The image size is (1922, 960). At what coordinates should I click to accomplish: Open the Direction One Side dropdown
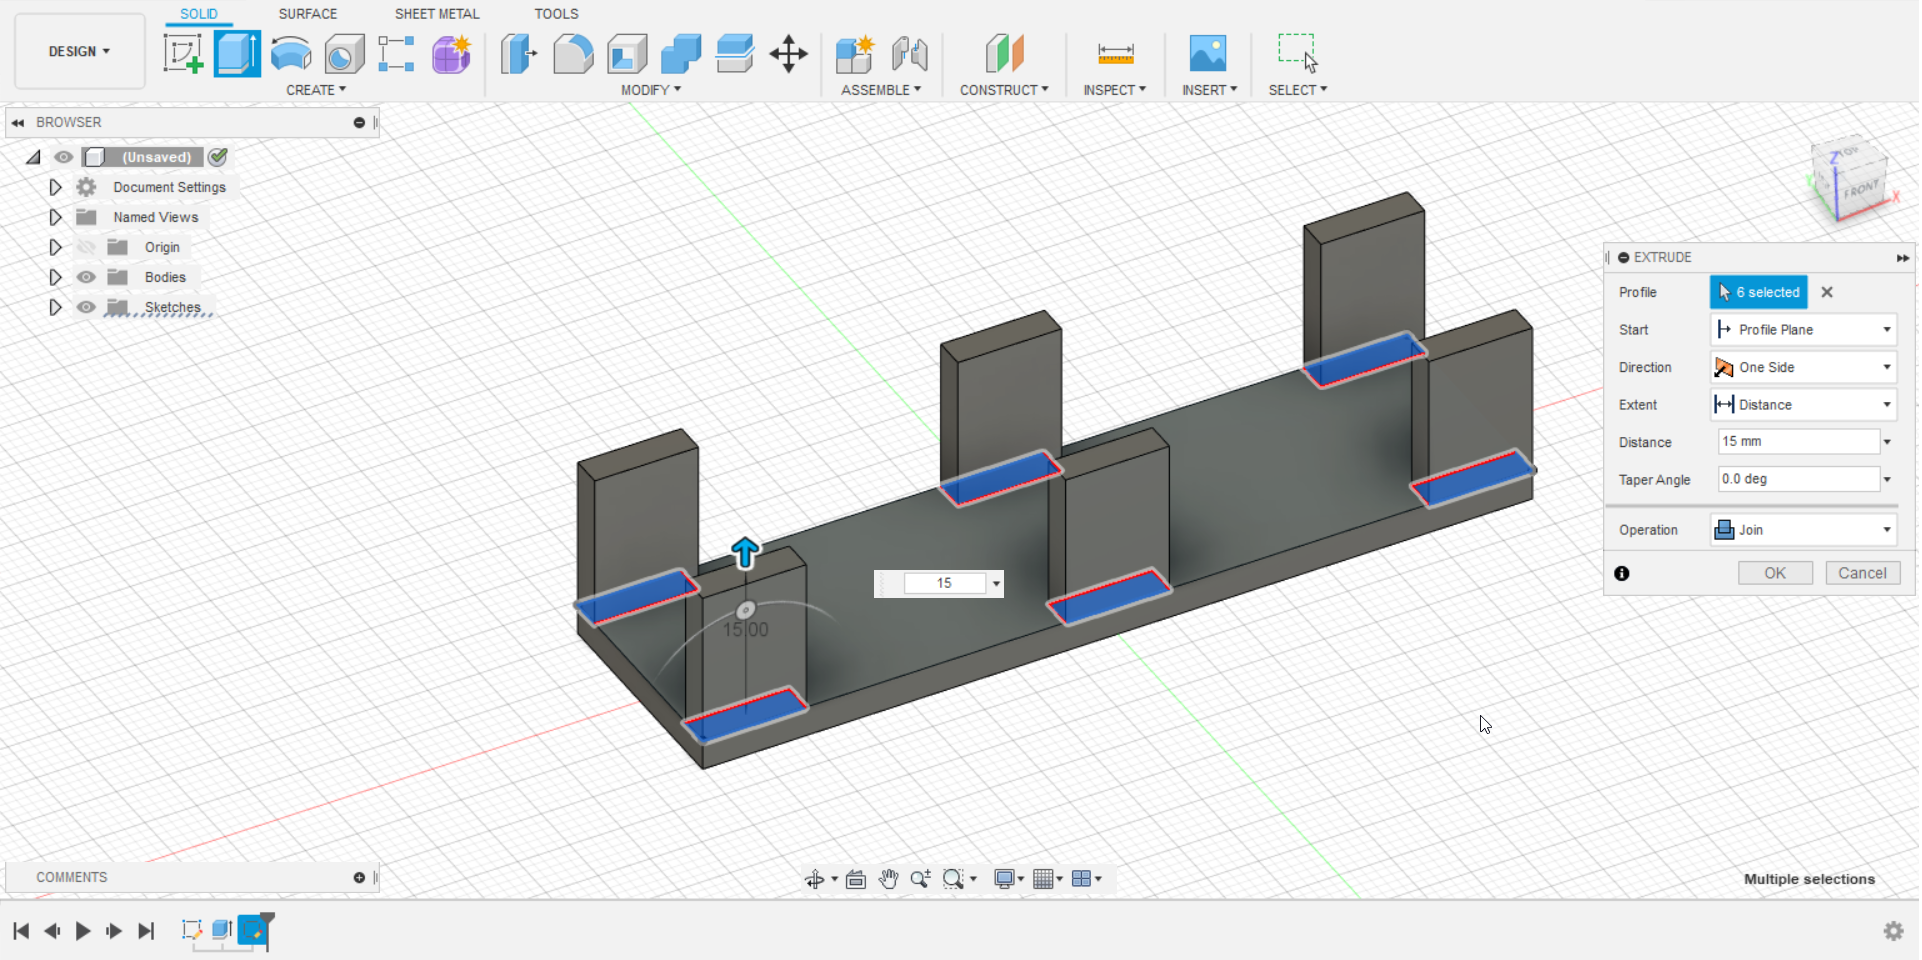pos(1804,367)
